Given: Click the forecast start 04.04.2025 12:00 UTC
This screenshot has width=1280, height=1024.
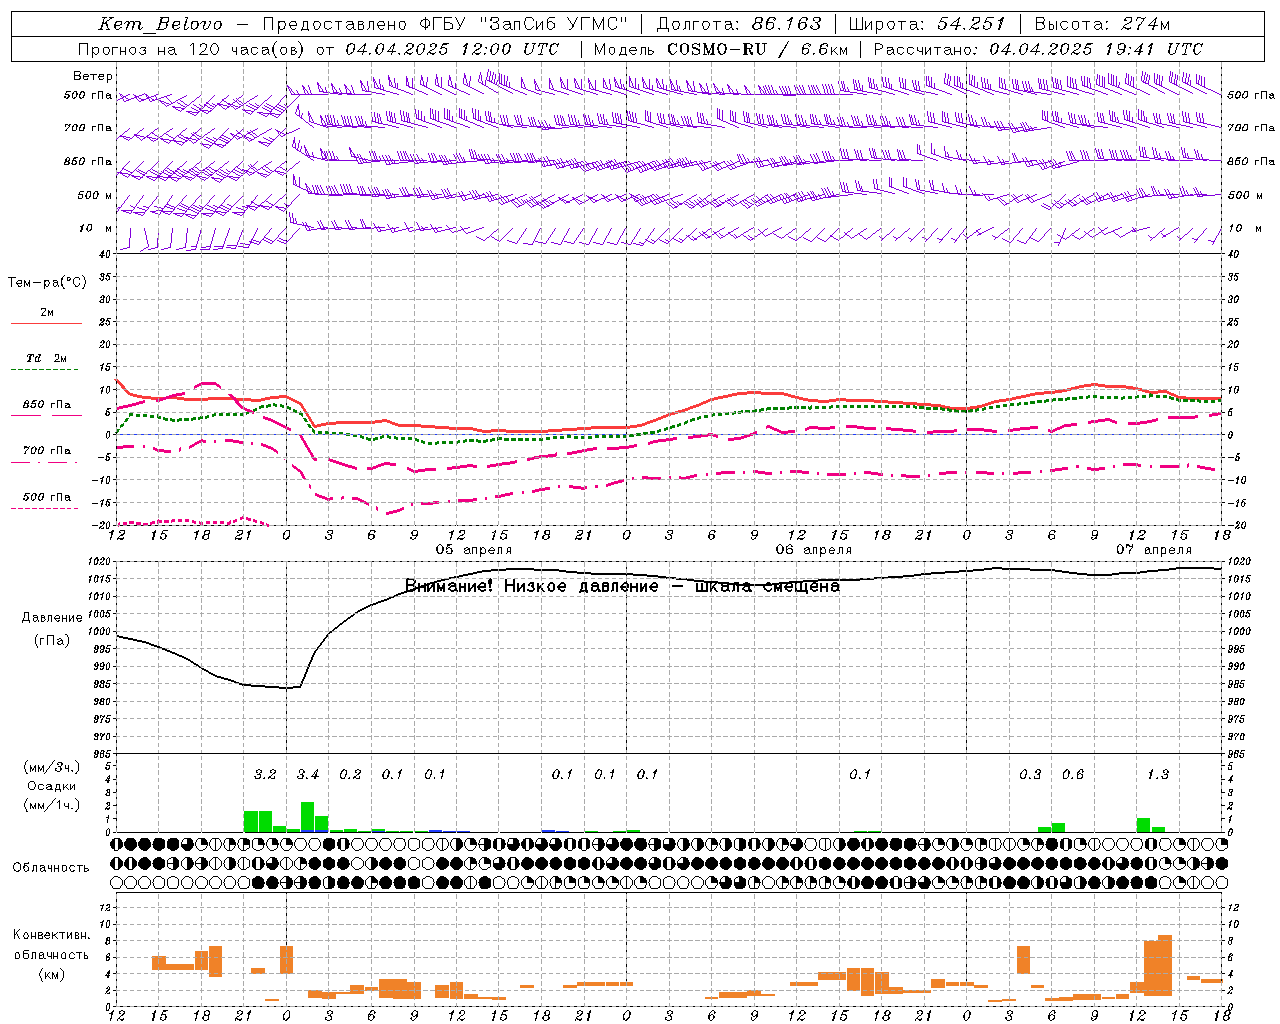Looking at the screenshot, I should click(x=452, y=49).
